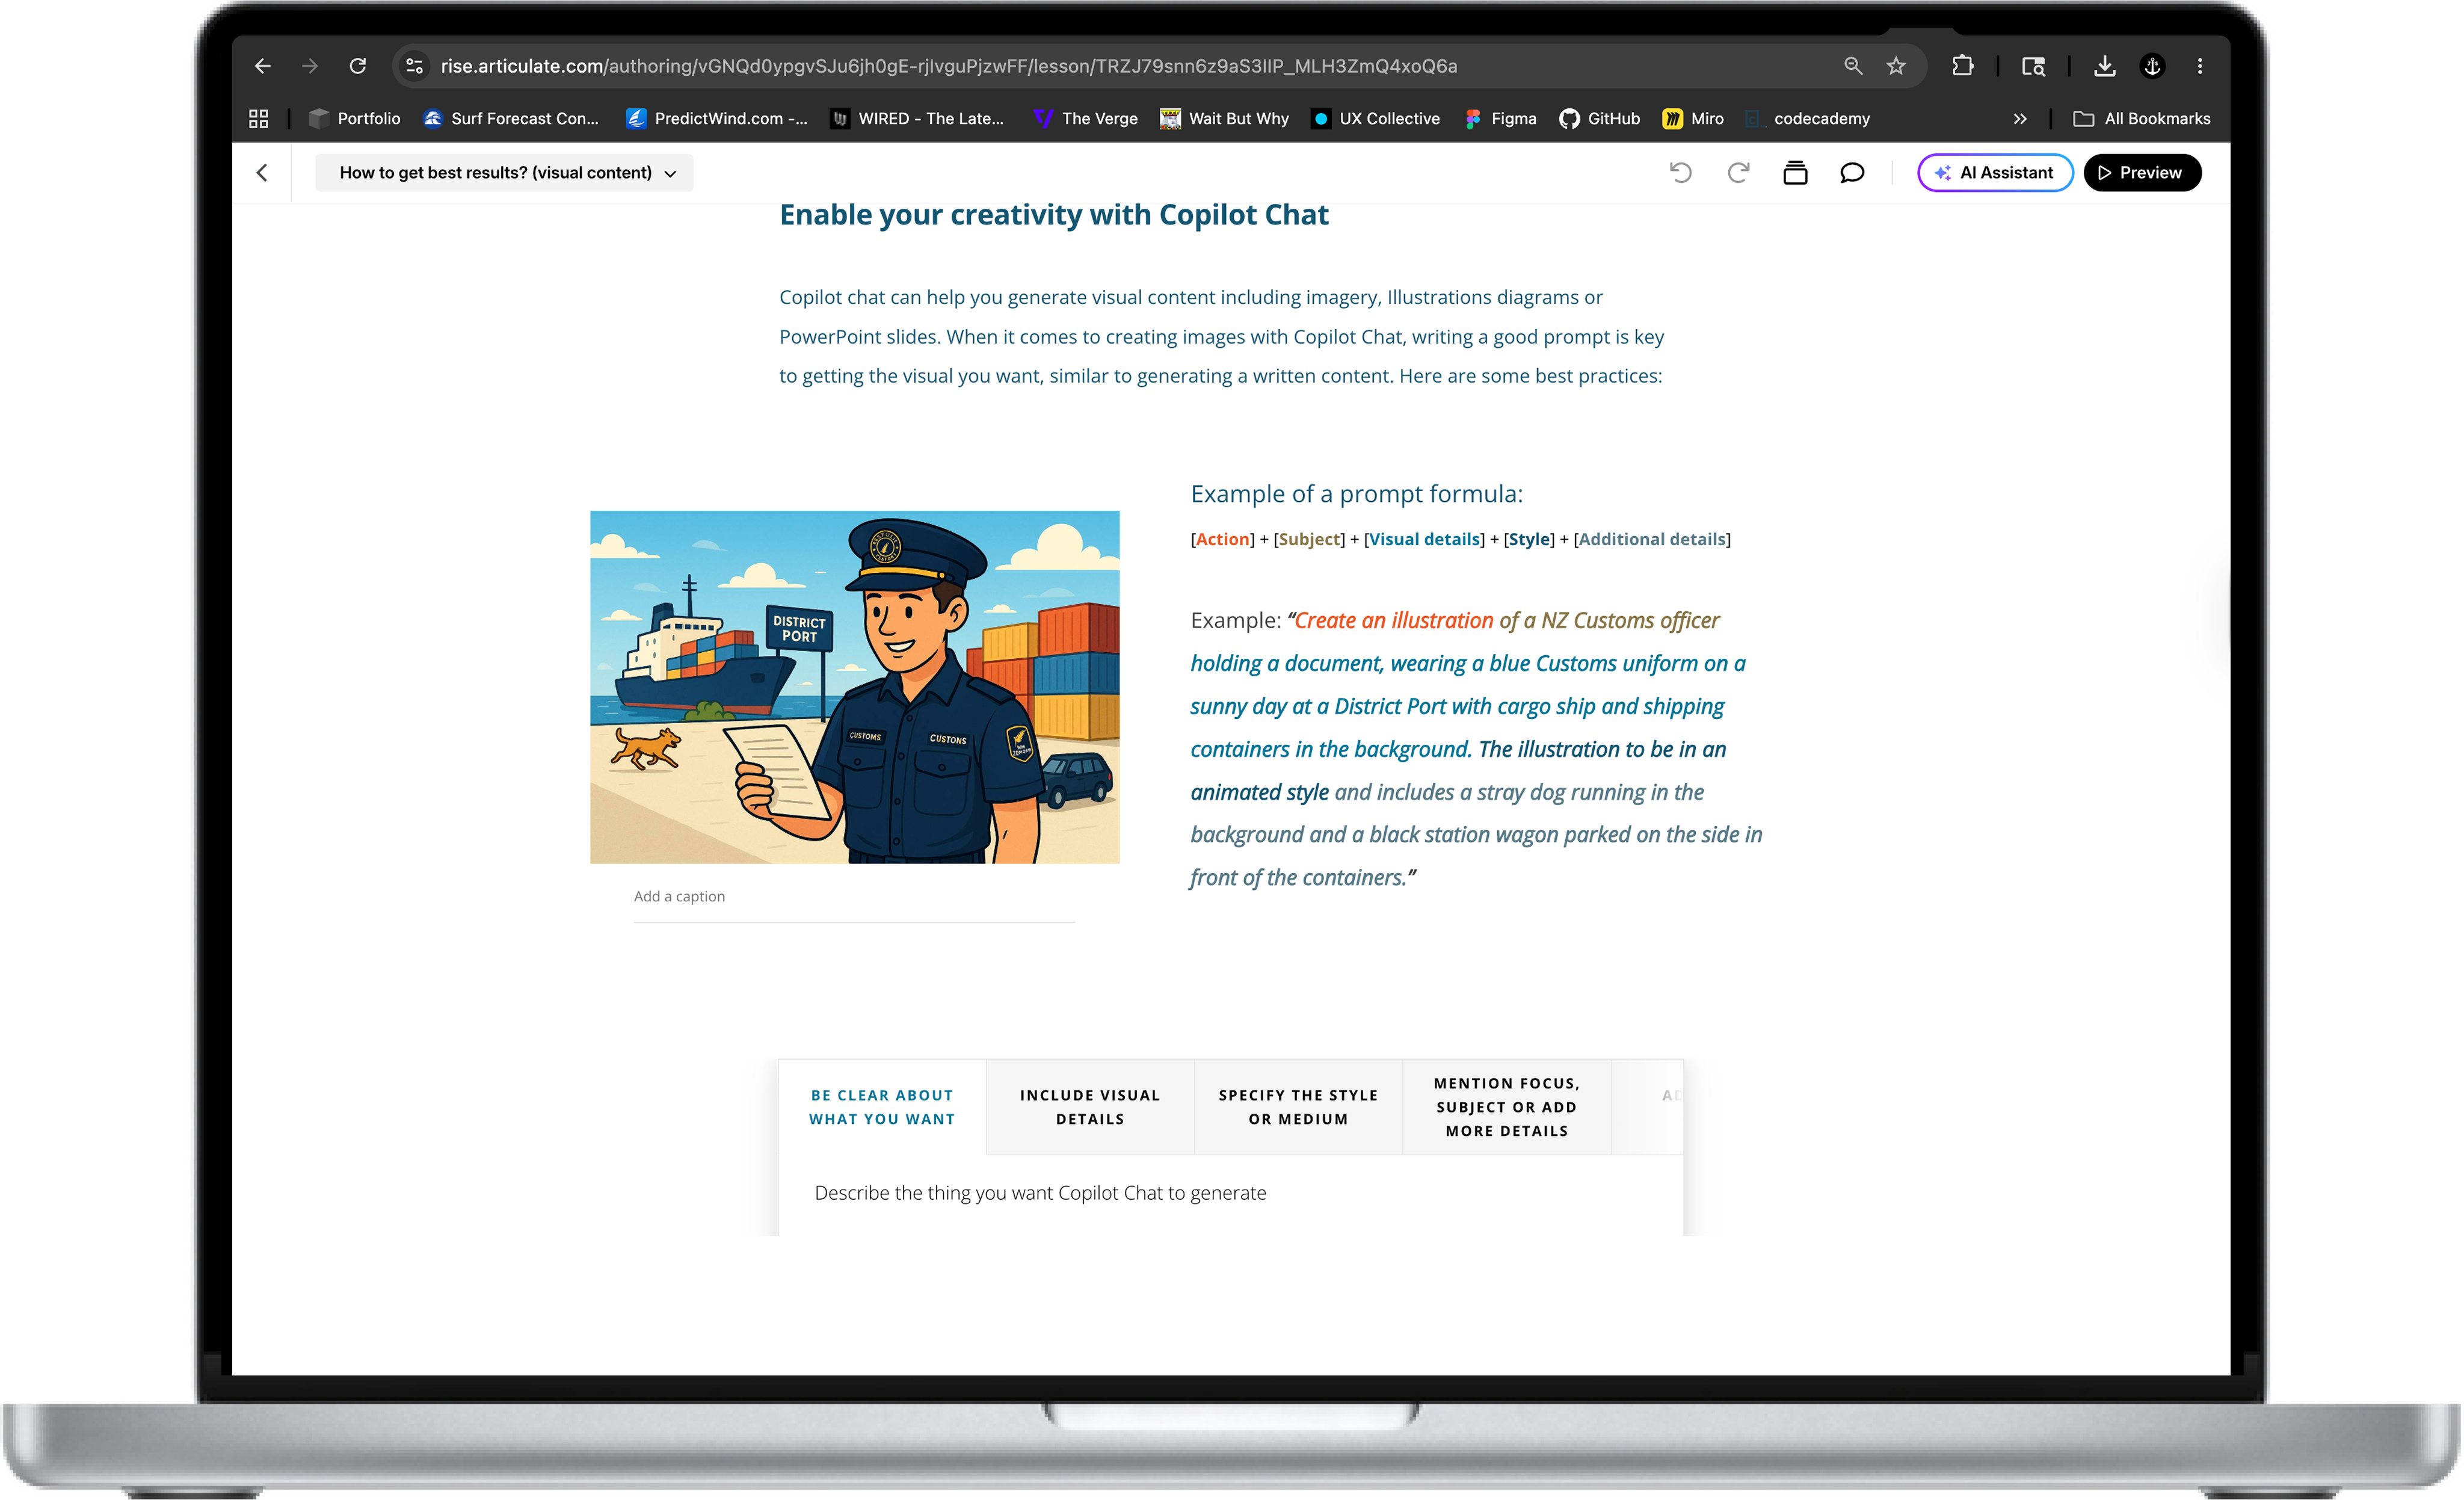Viewport: 2464px width, 1500px height.
Task: Open the AI Assistant
Action: click(1995, 173)
